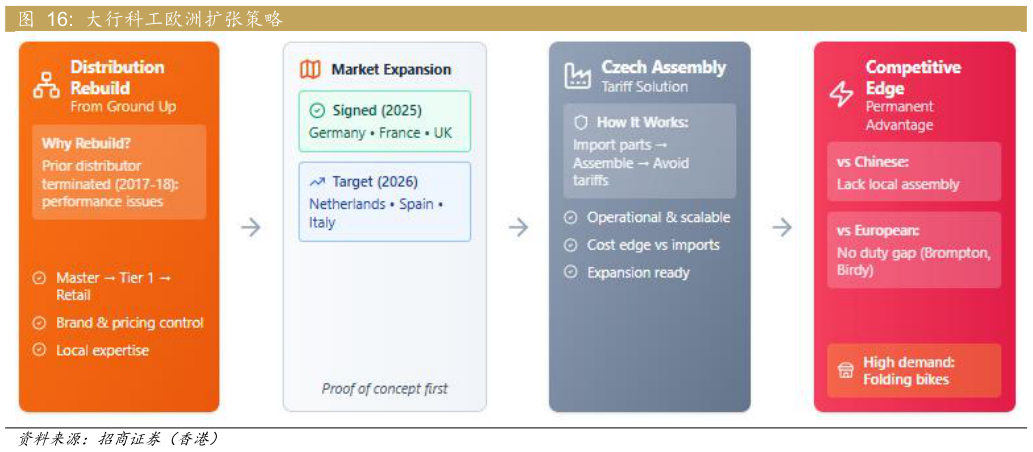Click the shield icon beside How It Works
The image size is (1033, 452).
[581, 122]
